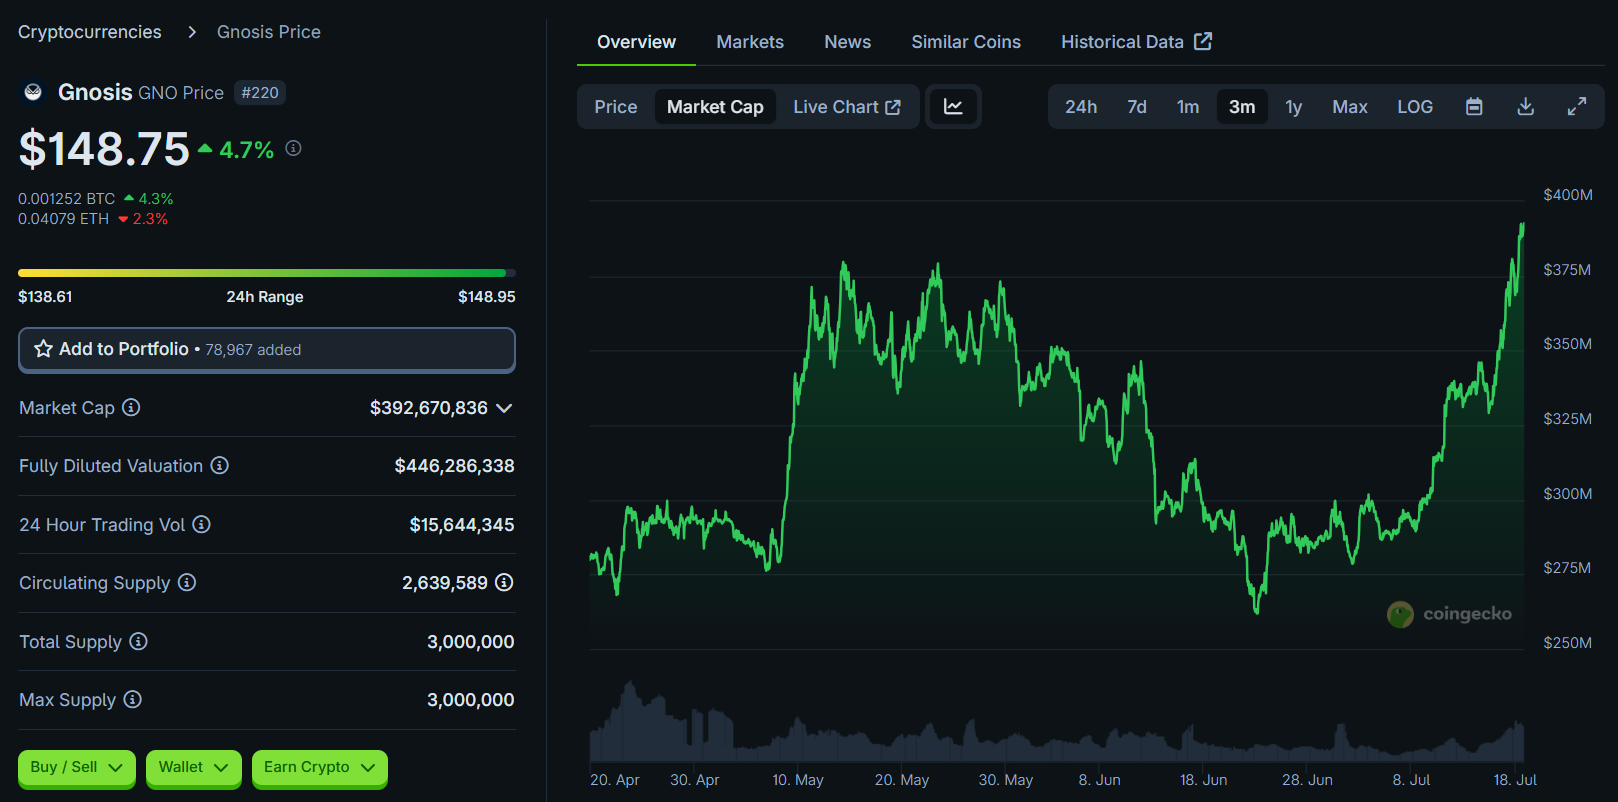1618x802 pixels.
Task: Open the Live Chart external link
Action: (x=846, y=107)
